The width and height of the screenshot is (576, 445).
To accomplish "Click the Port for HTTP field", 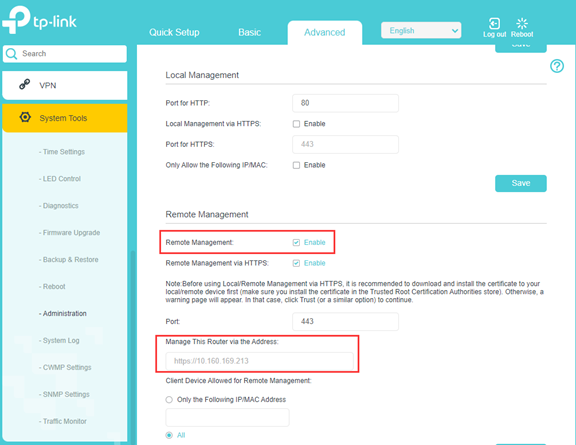I will tap(345, 103).
